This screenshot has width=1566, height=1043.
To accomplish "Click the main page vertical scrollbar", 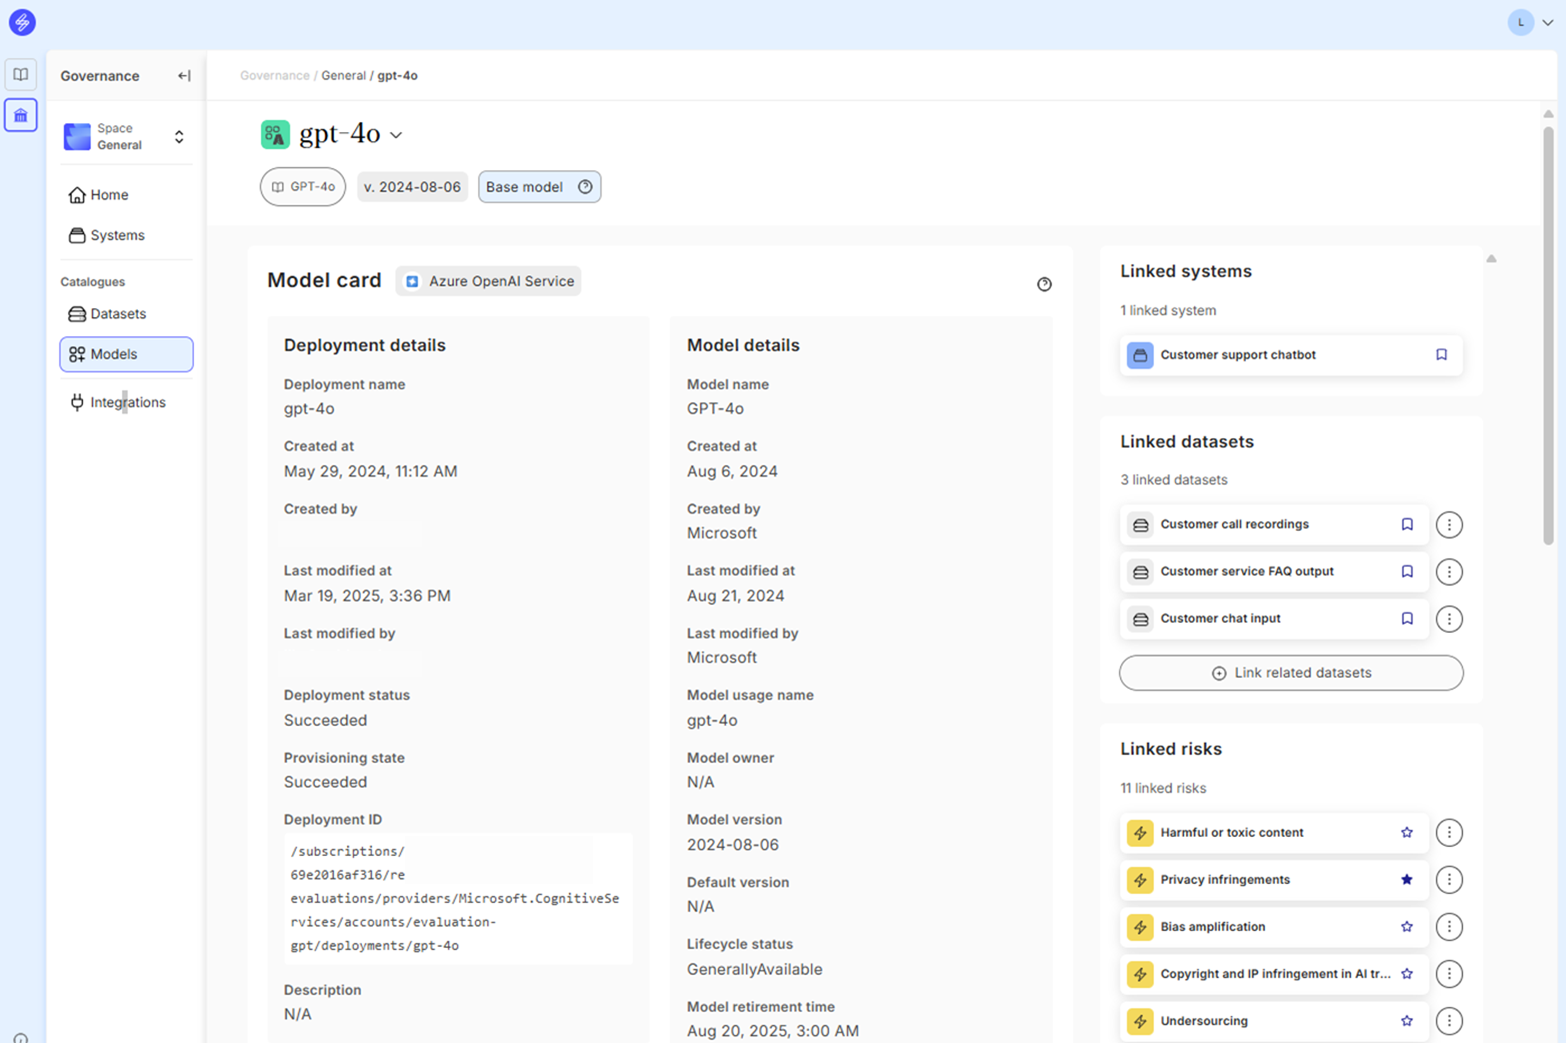I will [x=1548, y=330].
